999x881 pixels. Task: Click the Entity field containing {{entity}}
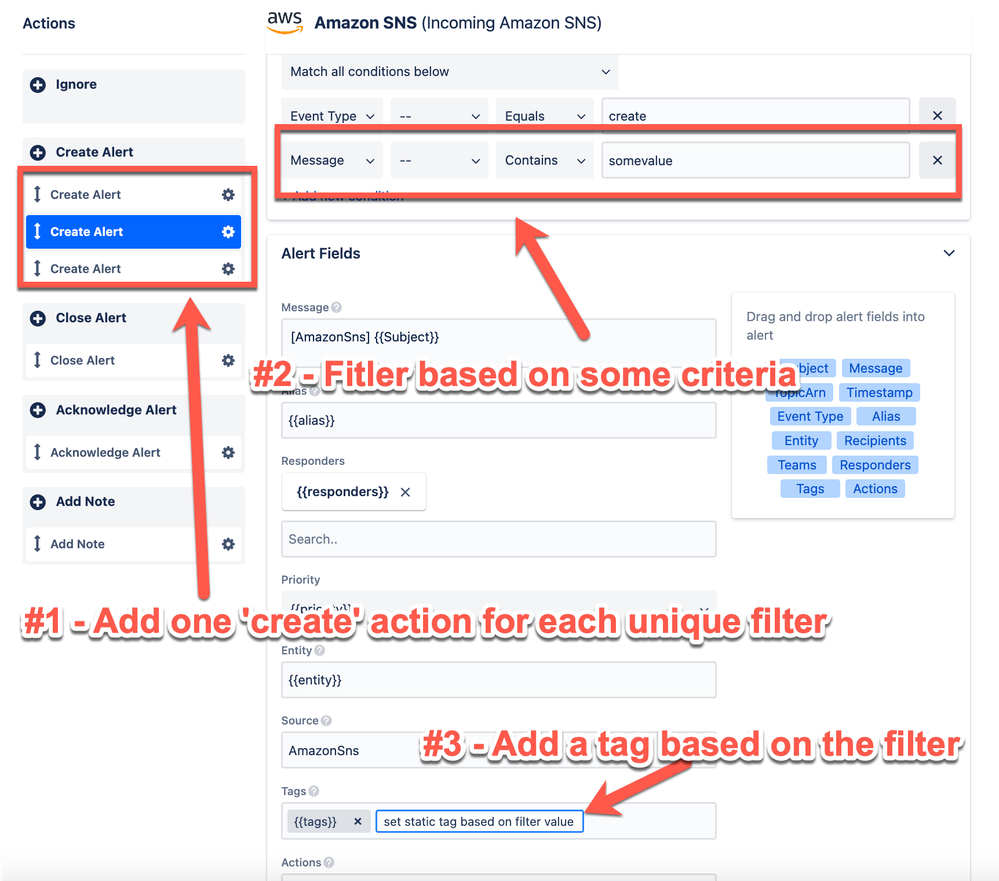click(499, 680)
